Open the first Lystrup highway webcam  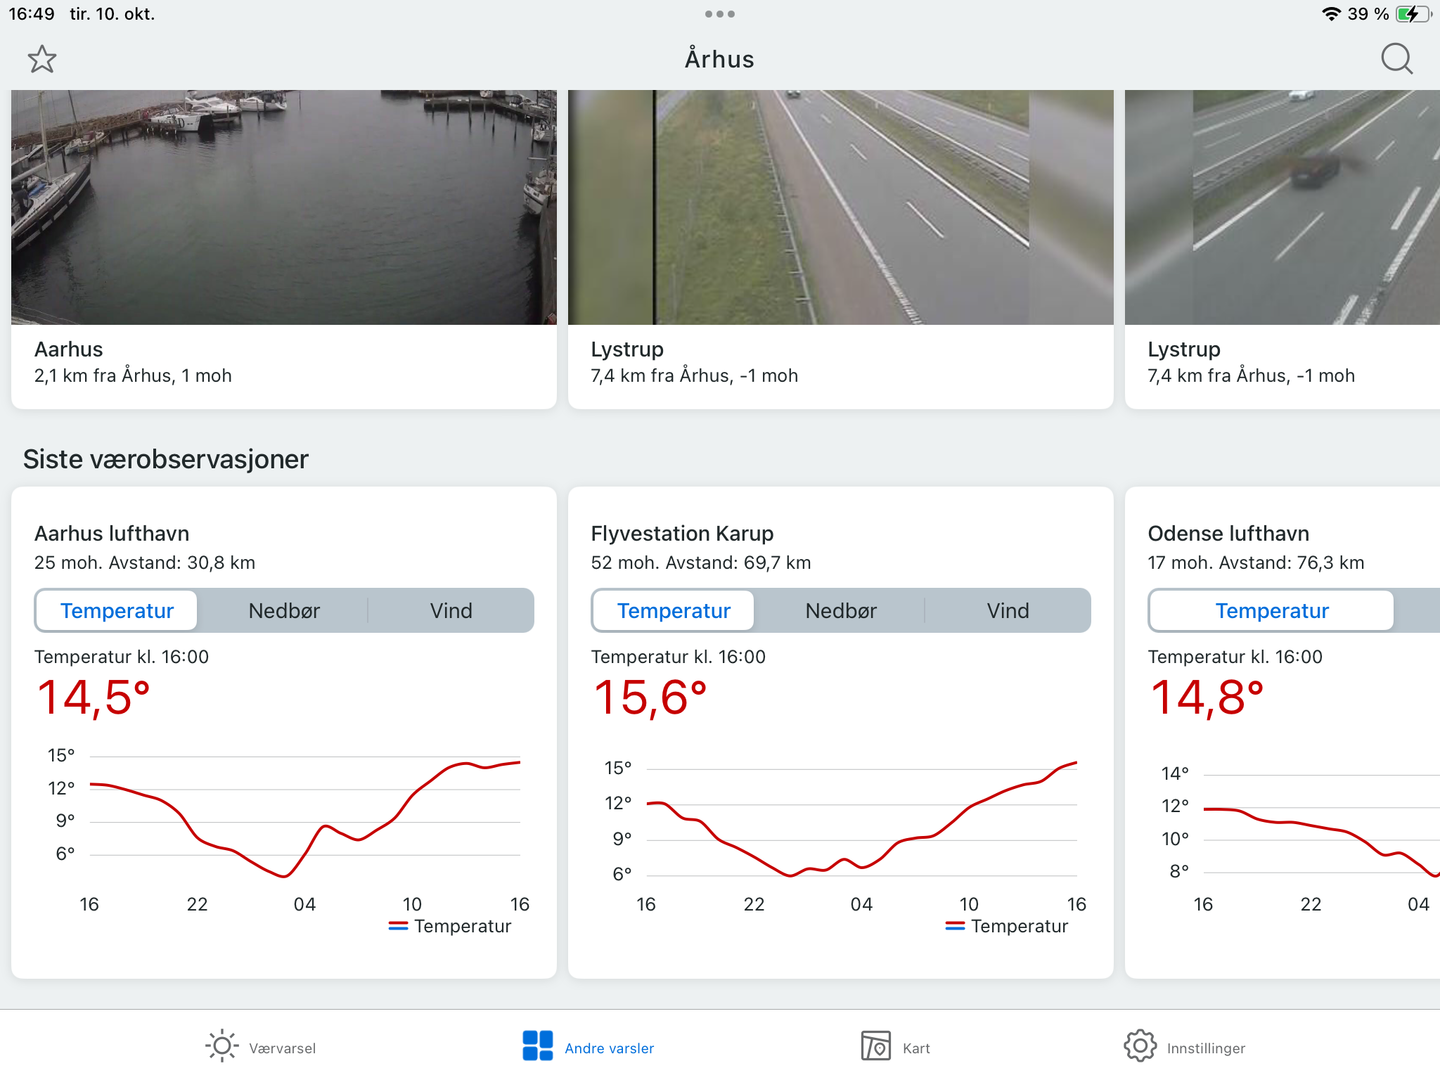coord(840,207)
